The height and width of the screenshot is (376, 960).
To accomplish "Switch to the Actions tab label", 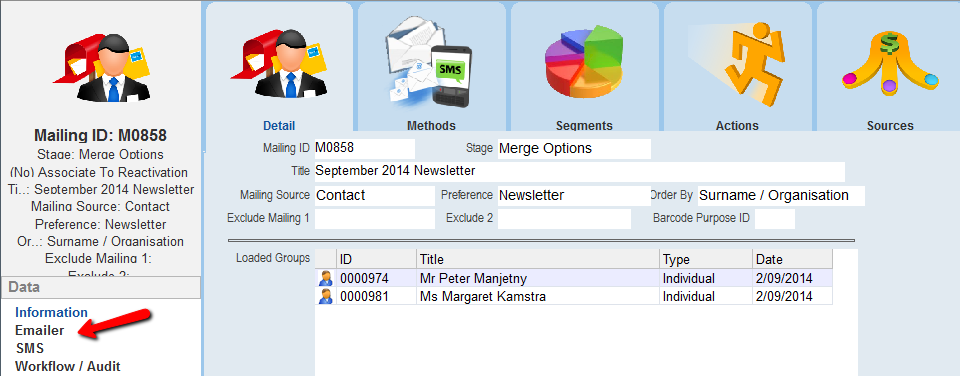I will (x=737, y=126).
